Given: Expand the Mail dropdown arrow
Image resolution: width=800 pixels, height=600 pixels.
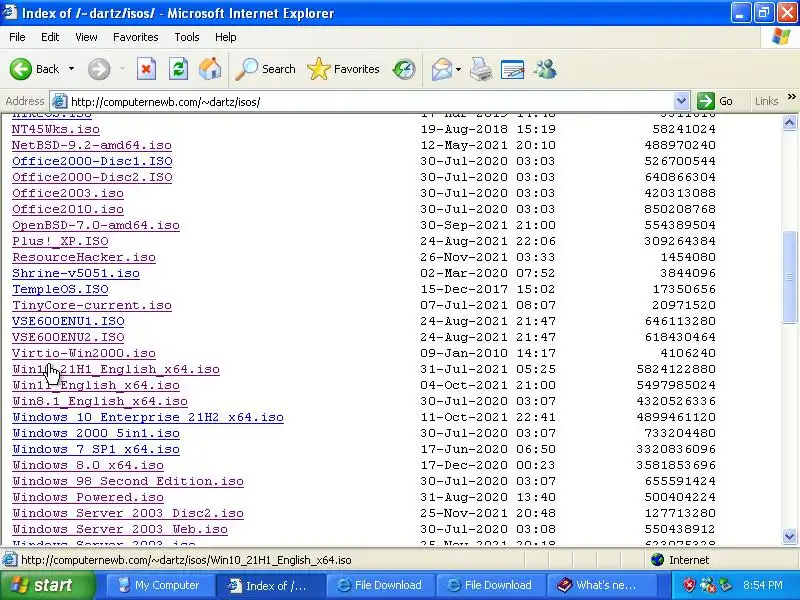Looking at the screenshot, I should [x=458, y=69].
